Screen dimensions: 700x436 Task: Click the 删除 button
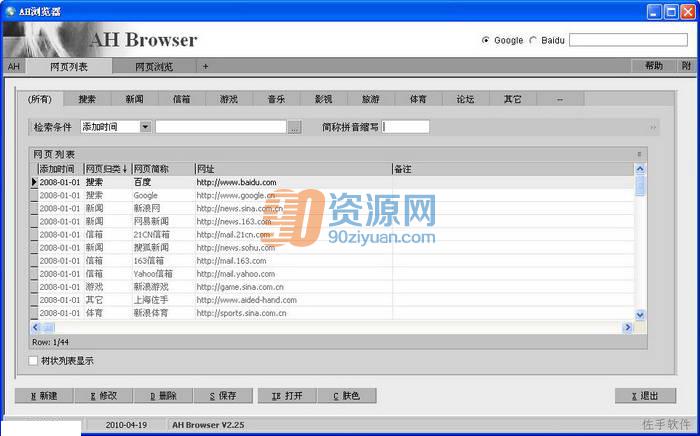point(163,396)
